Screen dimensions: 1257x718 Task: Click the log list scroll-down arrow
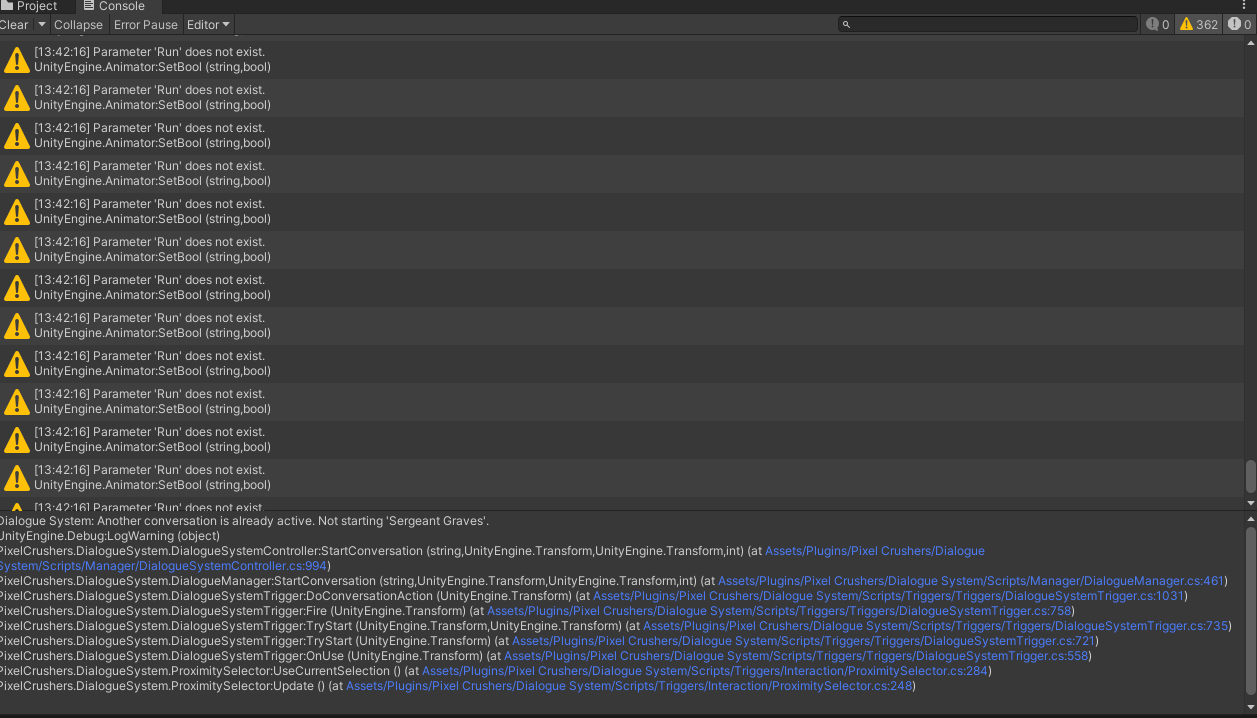[x=1250, y=503]
